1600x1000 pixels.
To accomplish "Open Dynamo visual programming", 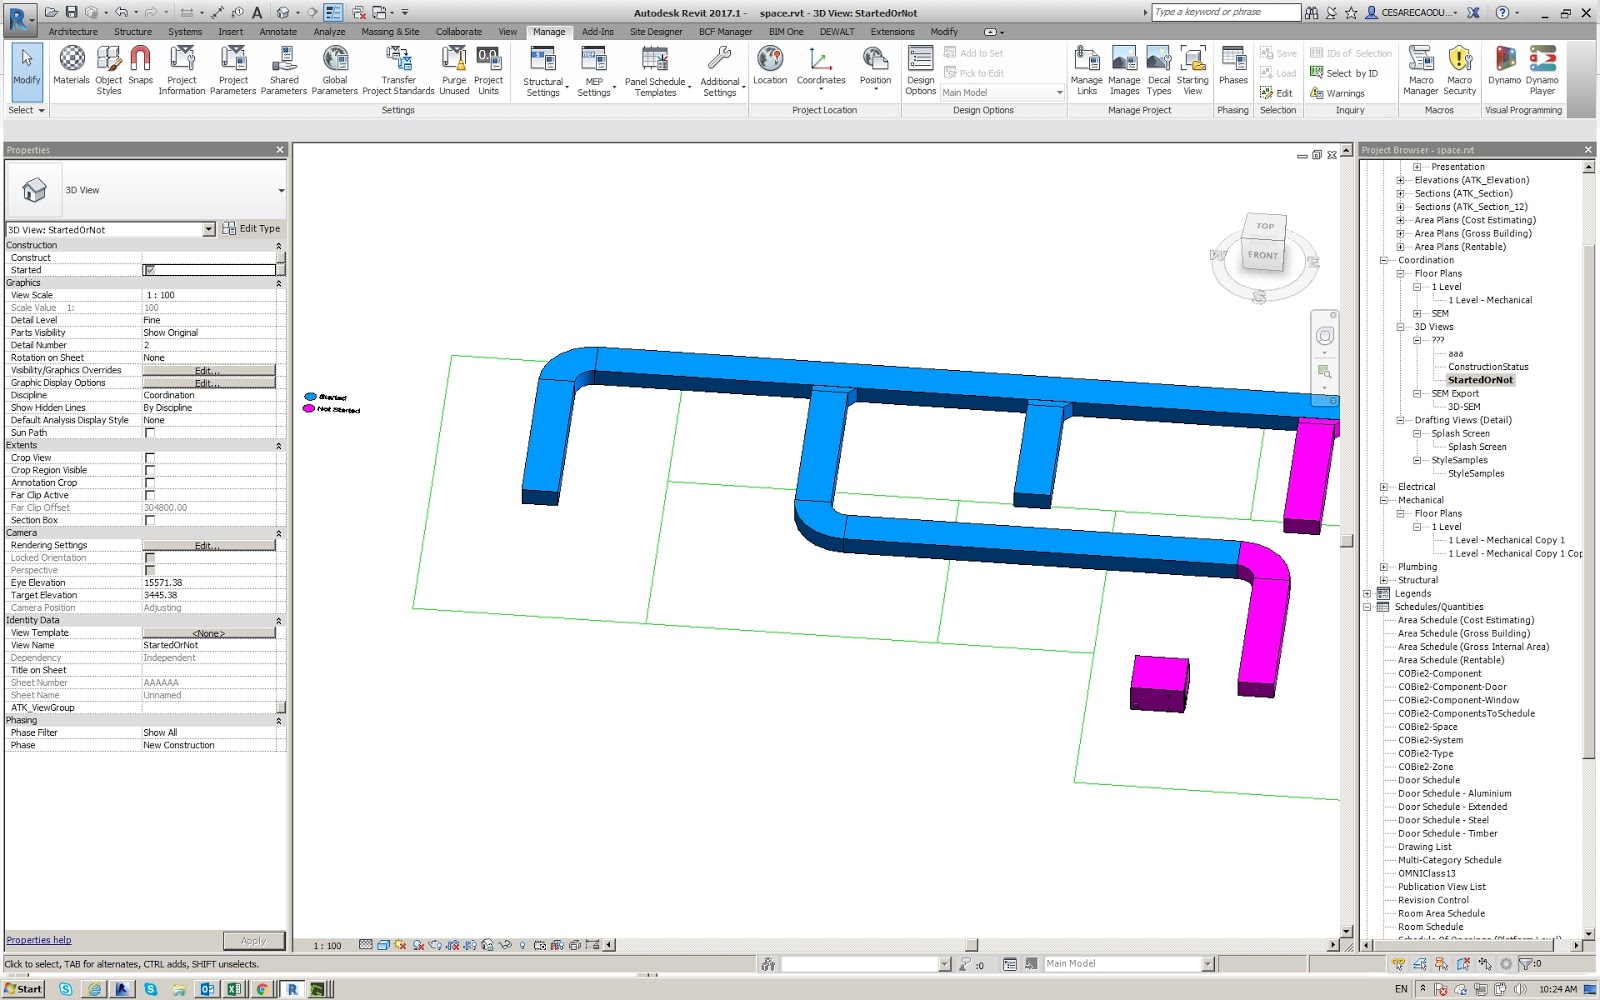I will coord(1503,66).
